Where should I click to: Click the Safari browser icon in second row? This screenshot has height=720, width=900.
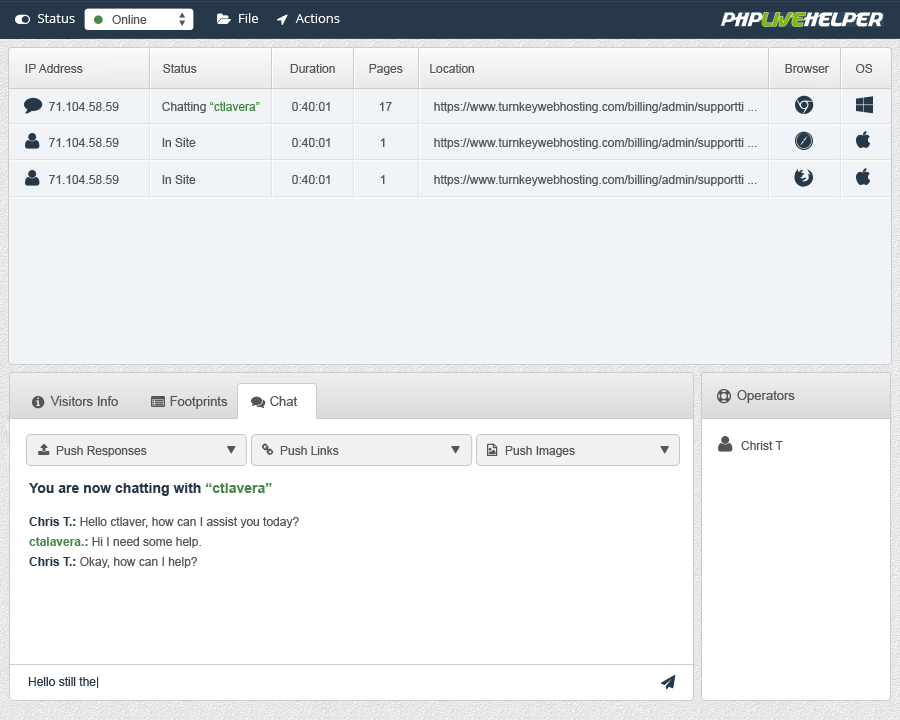click(x=804, y=141)
